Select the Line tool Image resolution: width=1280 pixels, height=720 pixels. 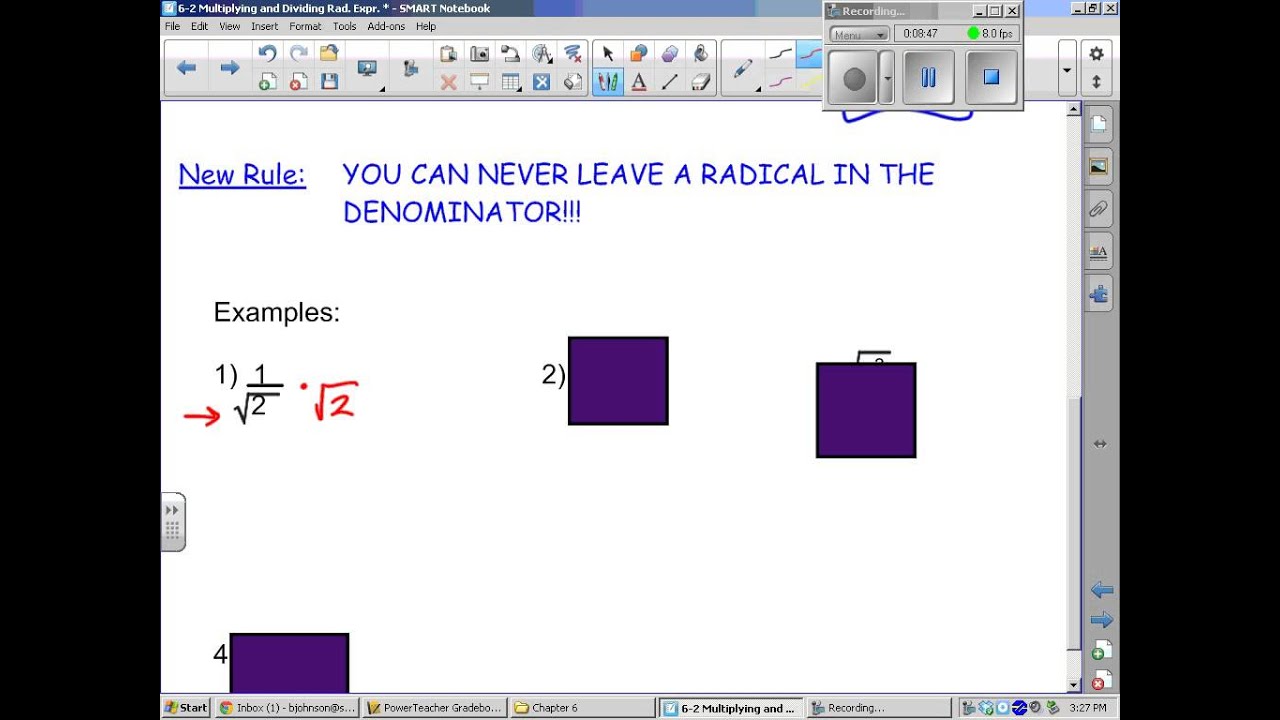[x=670, y=83]
